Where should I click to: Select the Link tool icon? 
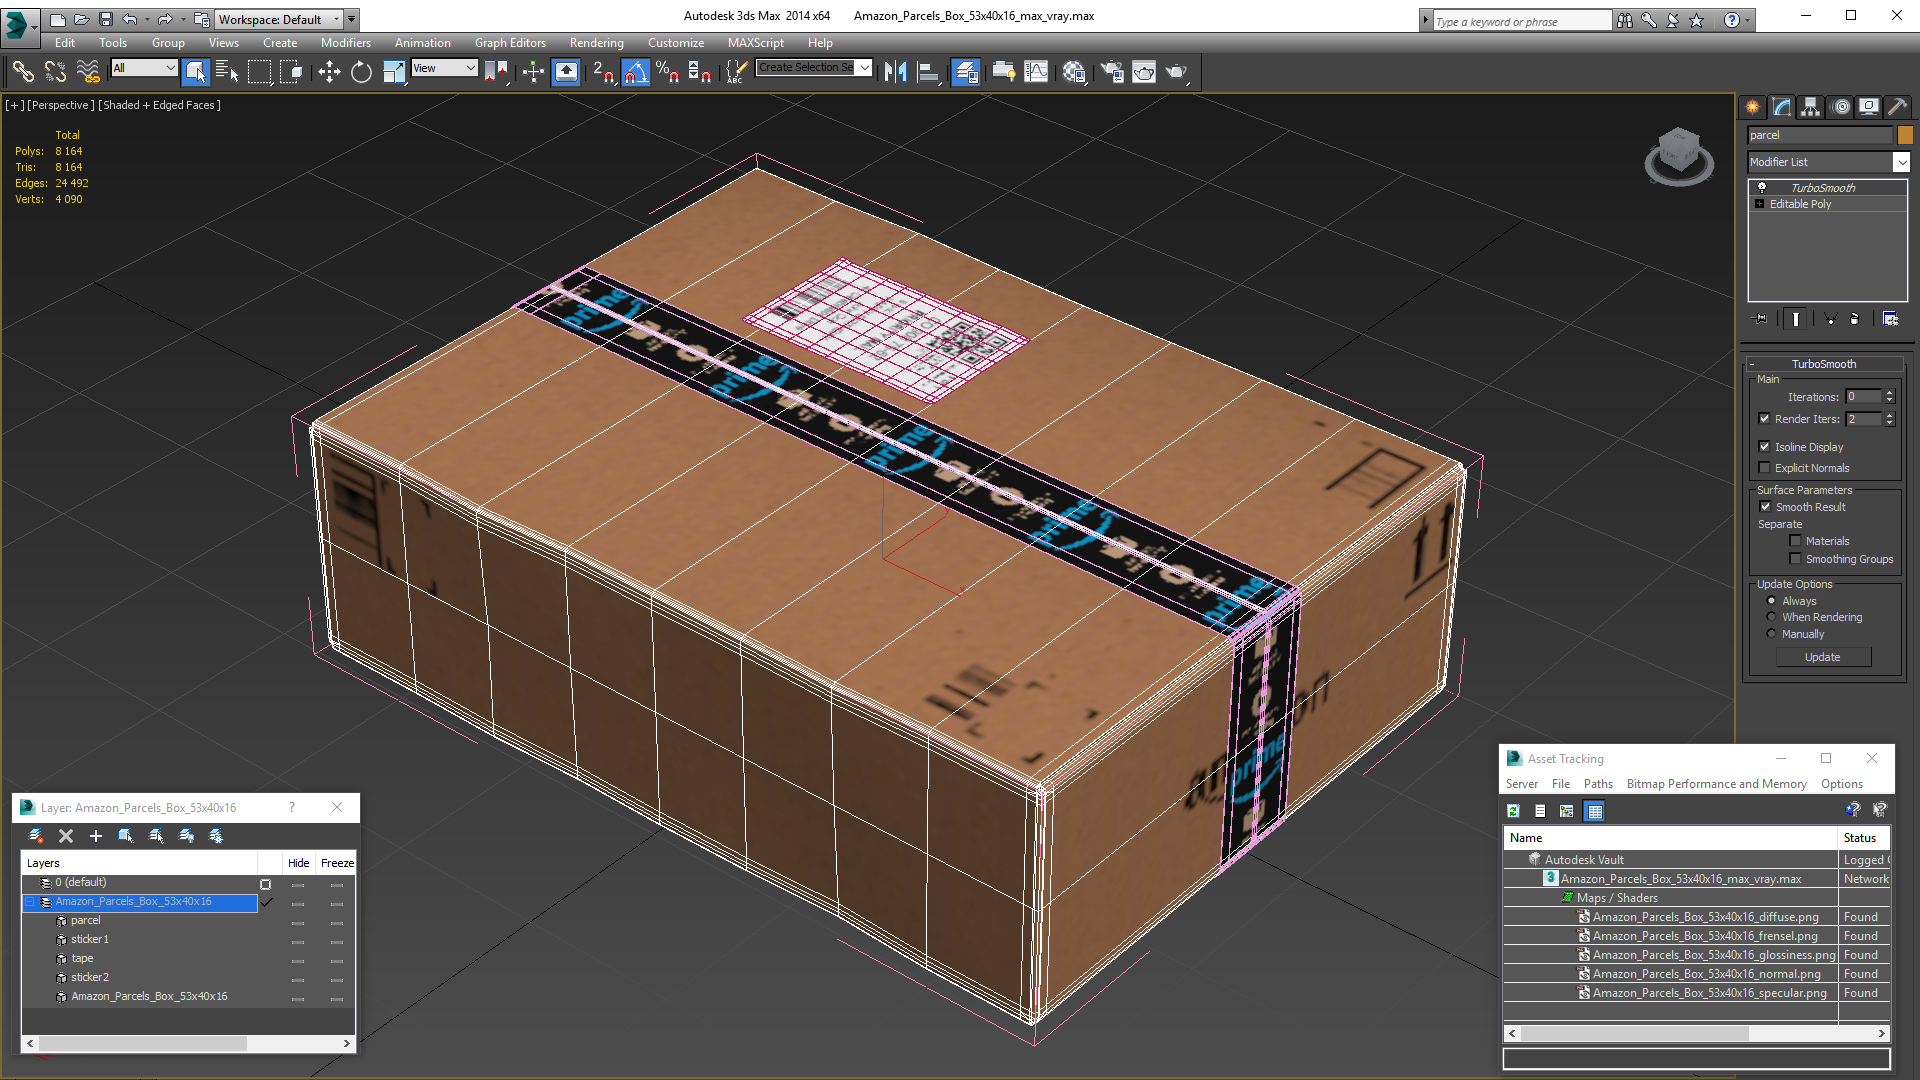[23, 71]
